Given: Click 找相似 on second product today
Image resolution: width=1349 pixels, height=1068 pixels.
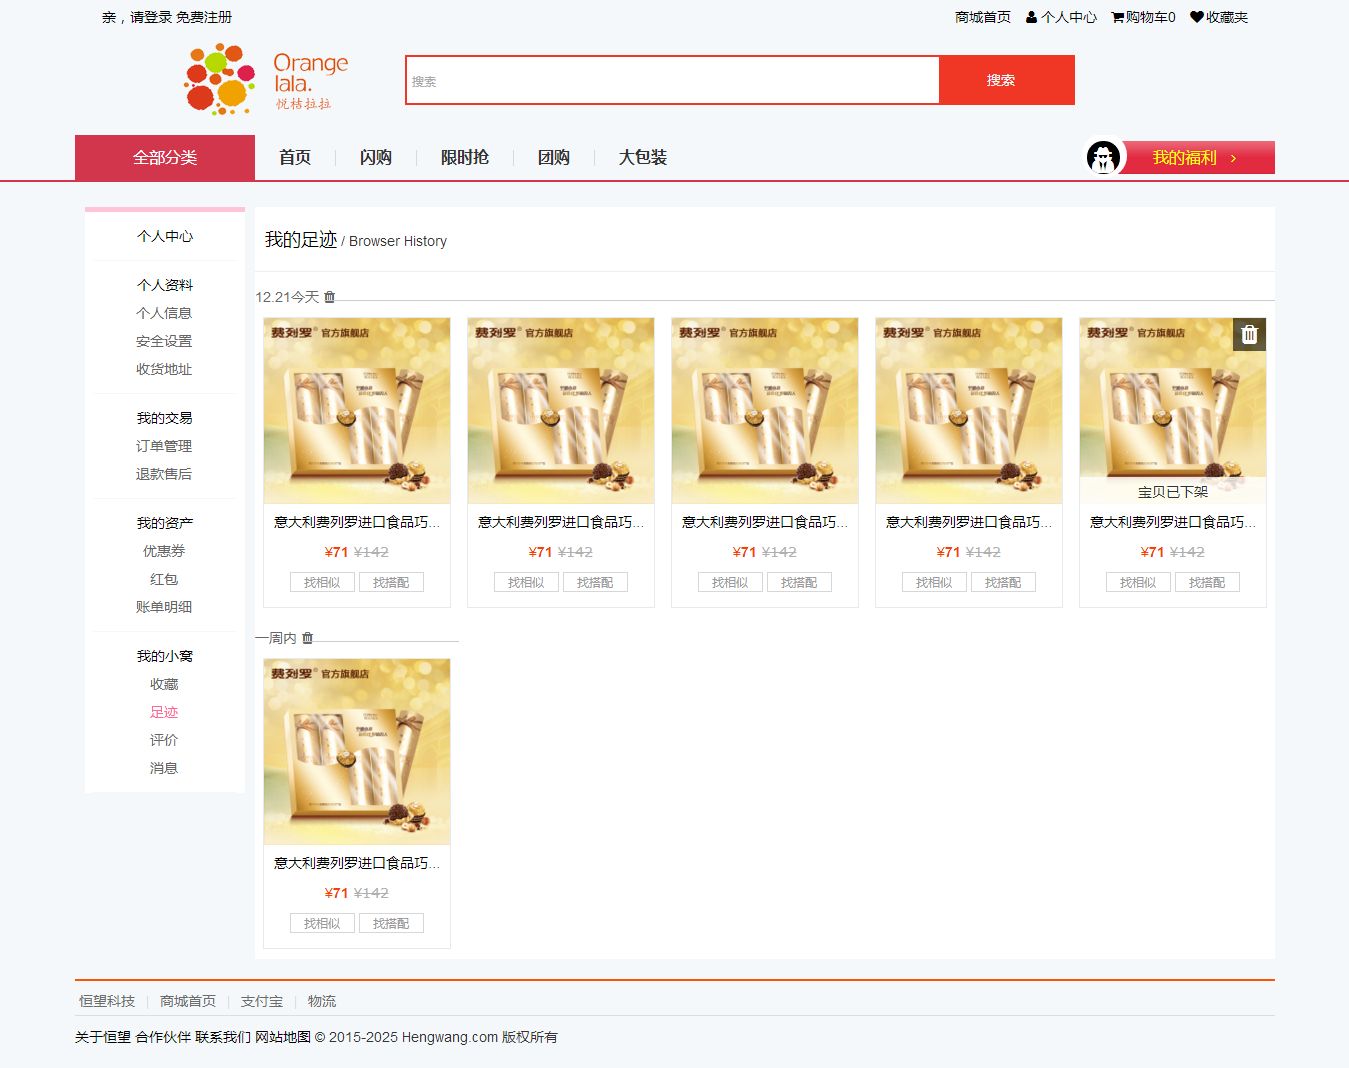Looking at the screenshot, I should point(526,582).
